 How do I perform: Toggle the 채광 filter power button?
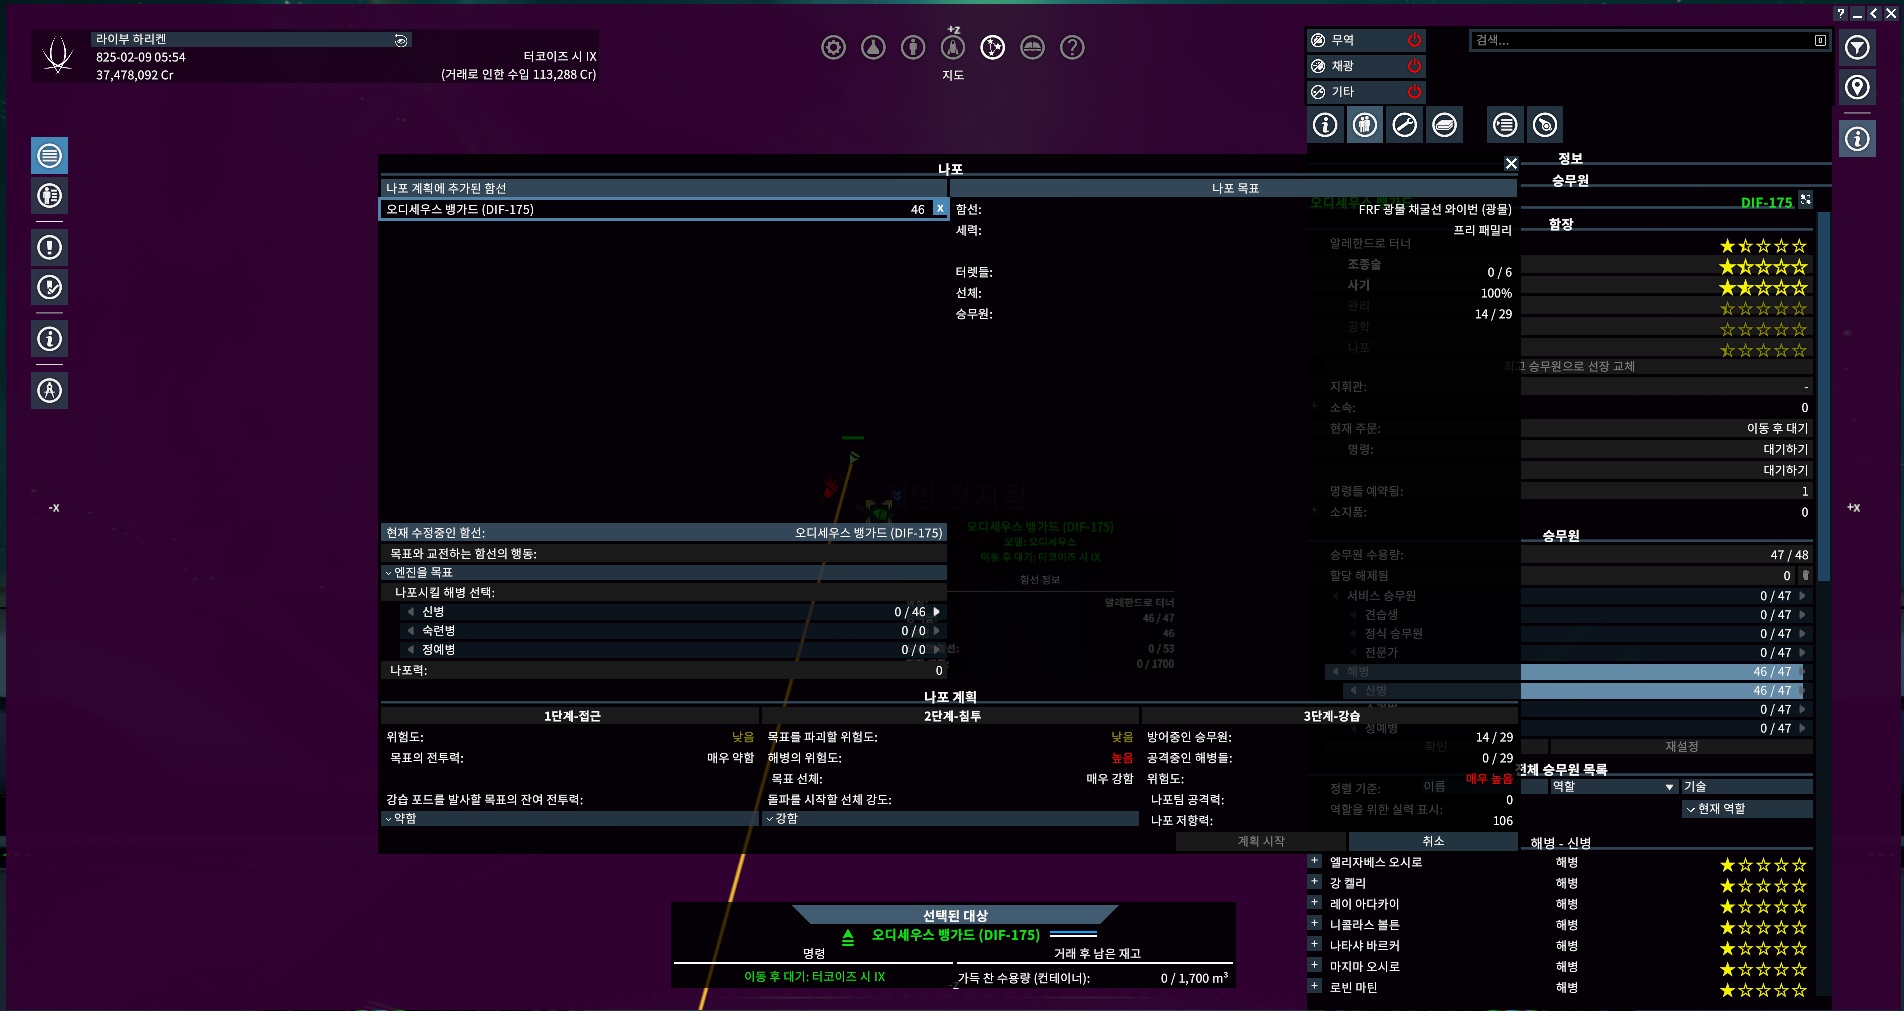(x=1414, y=66)
